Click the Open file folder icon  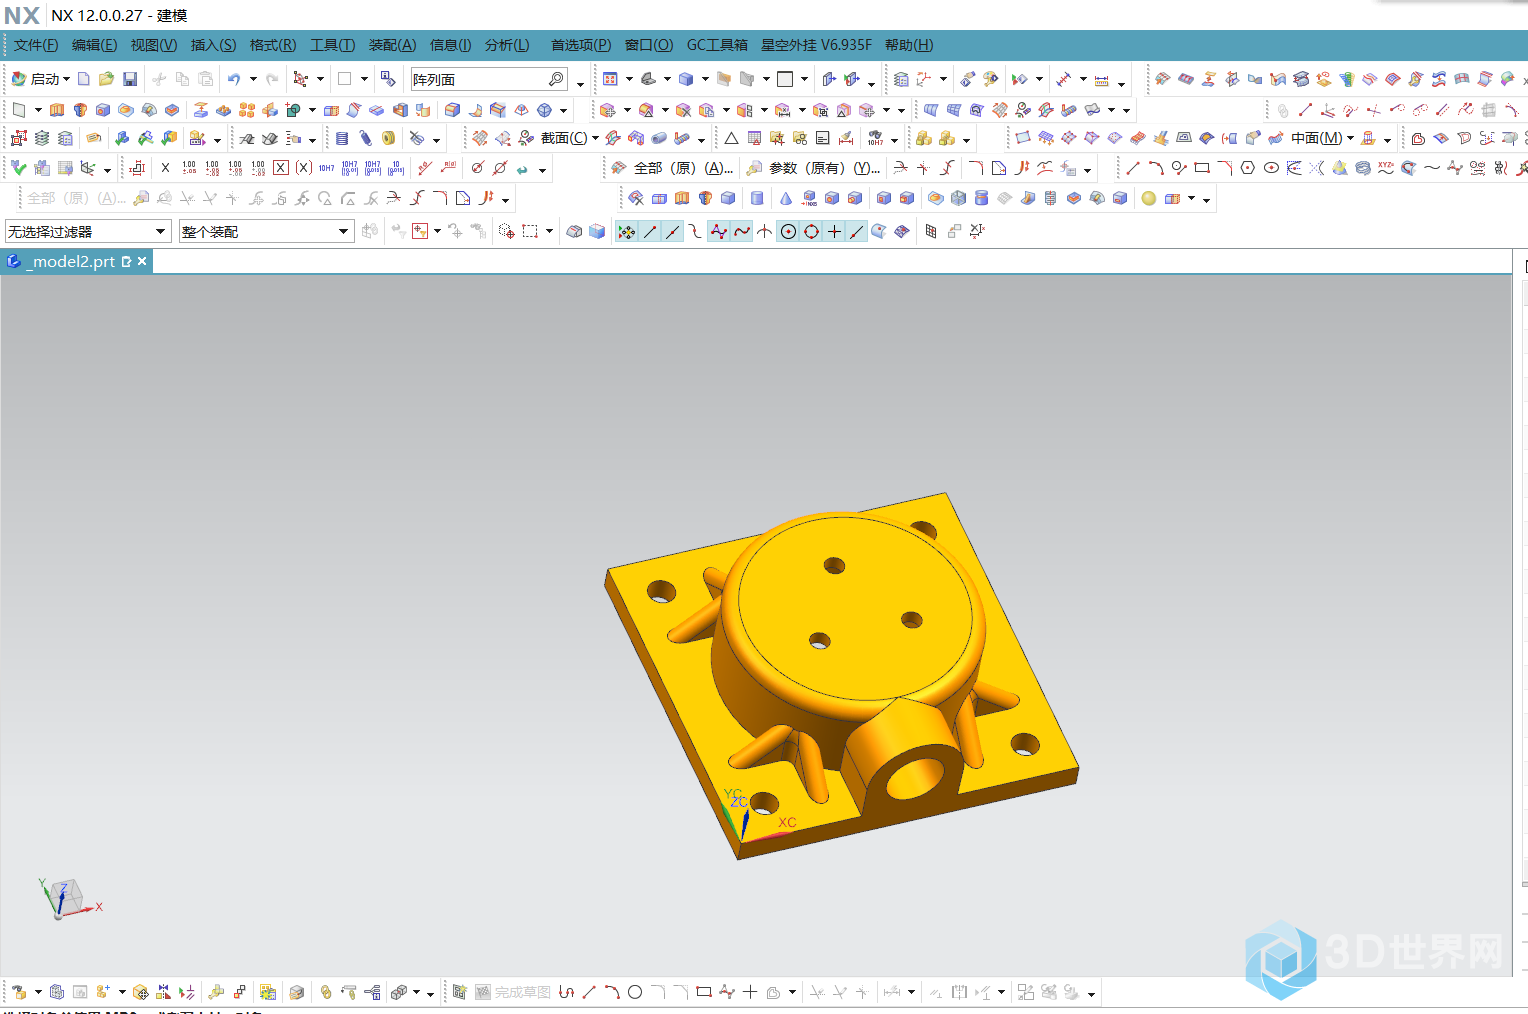[x=106, y=79]
